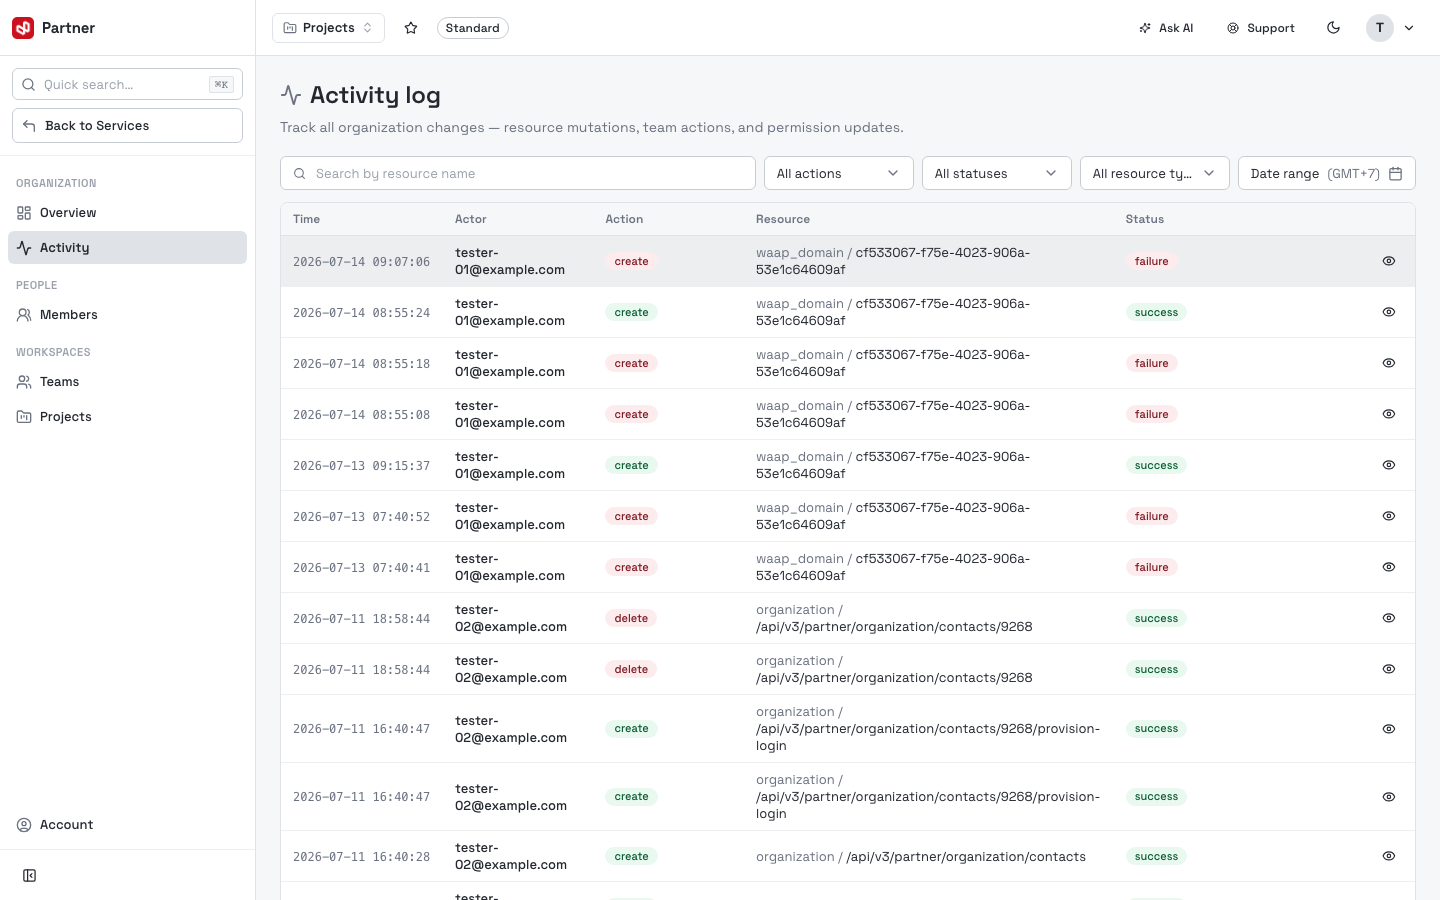View details of 2026-07-13 09:15:37 entry
Screen dimensions: 1440x900
click(x=1389, y=465)
